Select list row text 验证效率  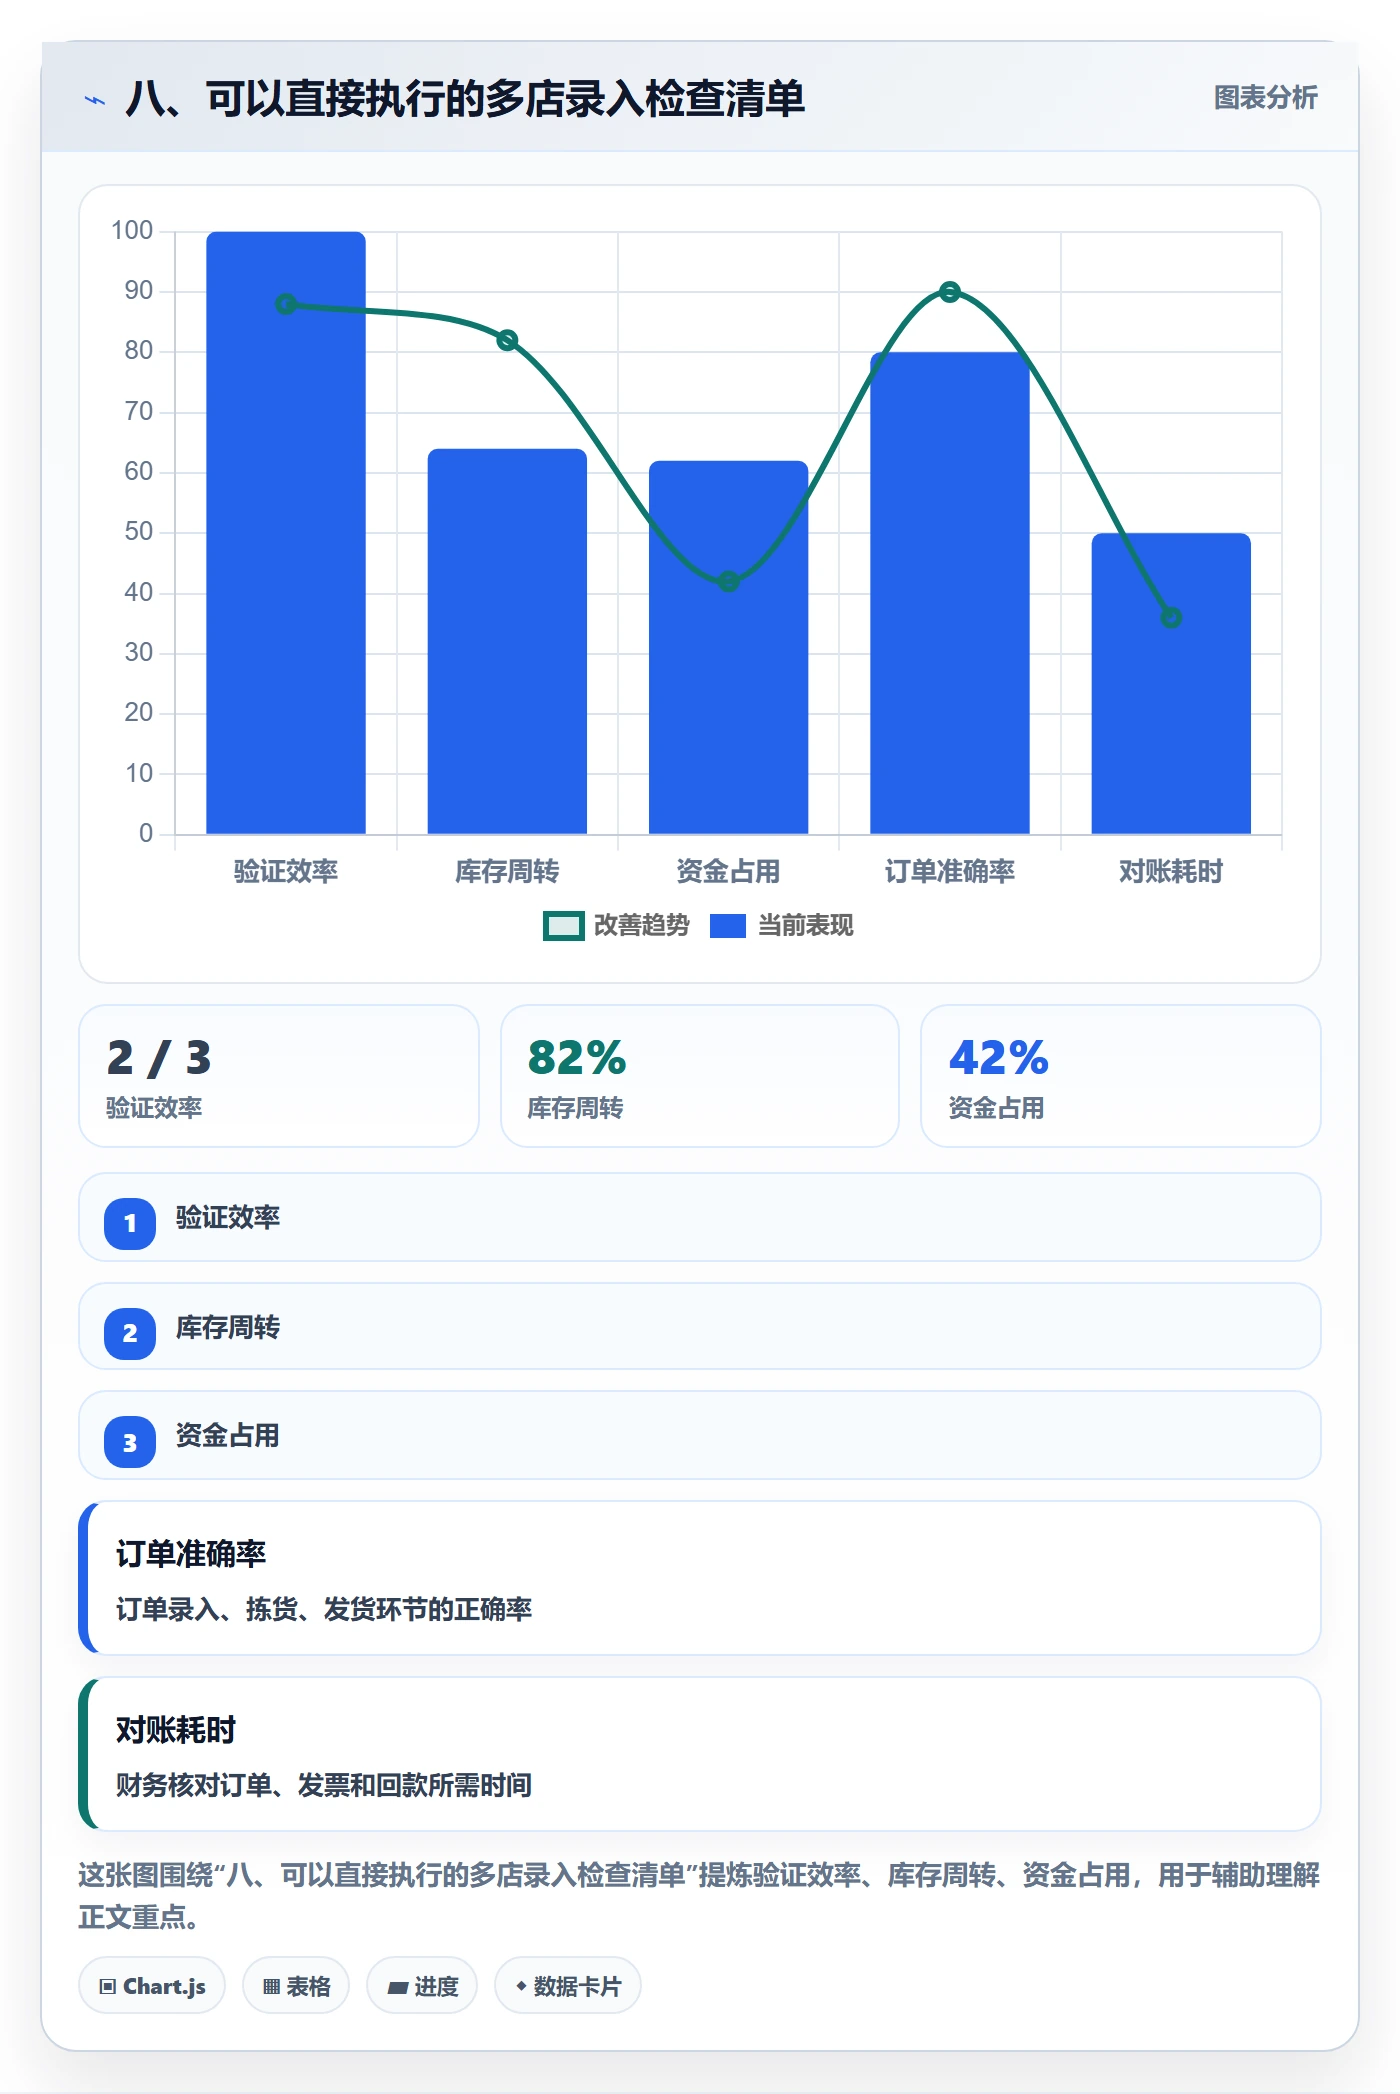(228, 1218)
